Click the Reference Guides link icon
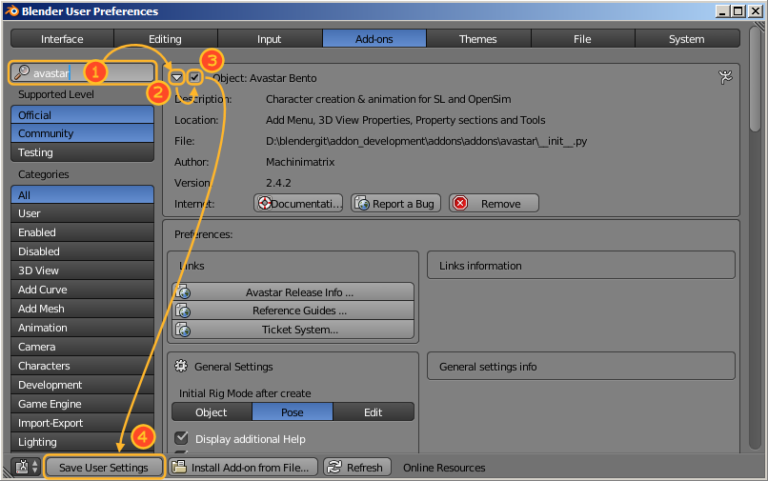 click(x=183, y=311)
